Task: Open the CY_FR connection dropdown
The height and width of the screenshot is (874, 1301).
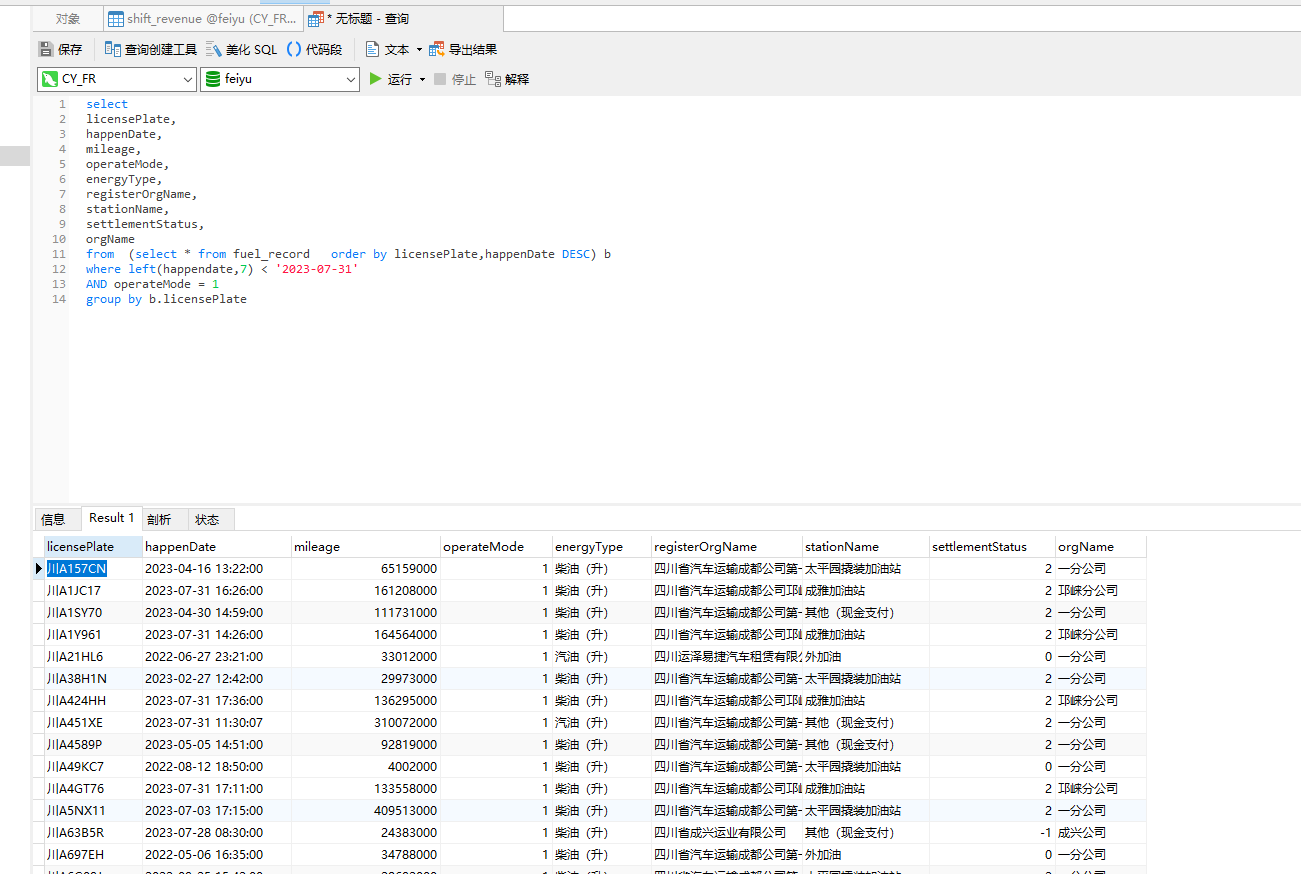Action: 117,79
